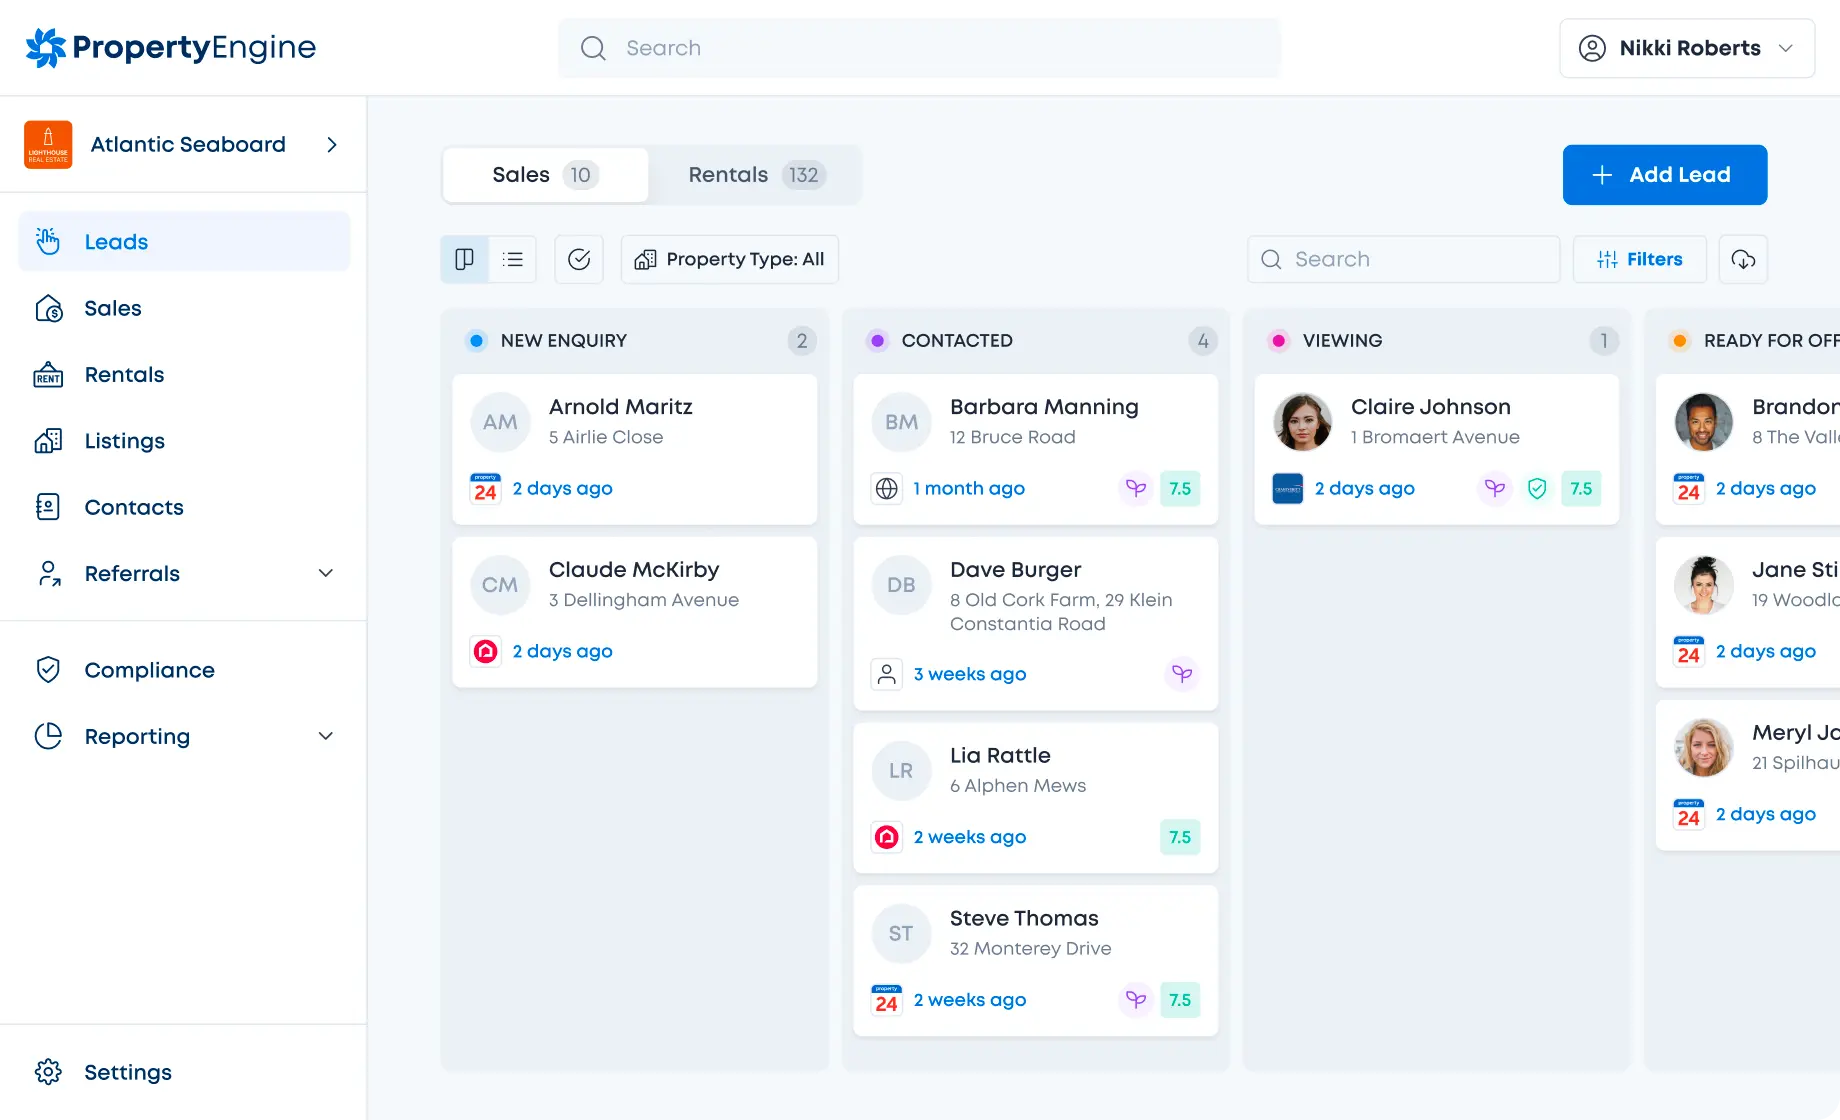Click Property24 icon on Arnold Maritz card
The image size is (1840, 1120).
[x=486, y=489]
